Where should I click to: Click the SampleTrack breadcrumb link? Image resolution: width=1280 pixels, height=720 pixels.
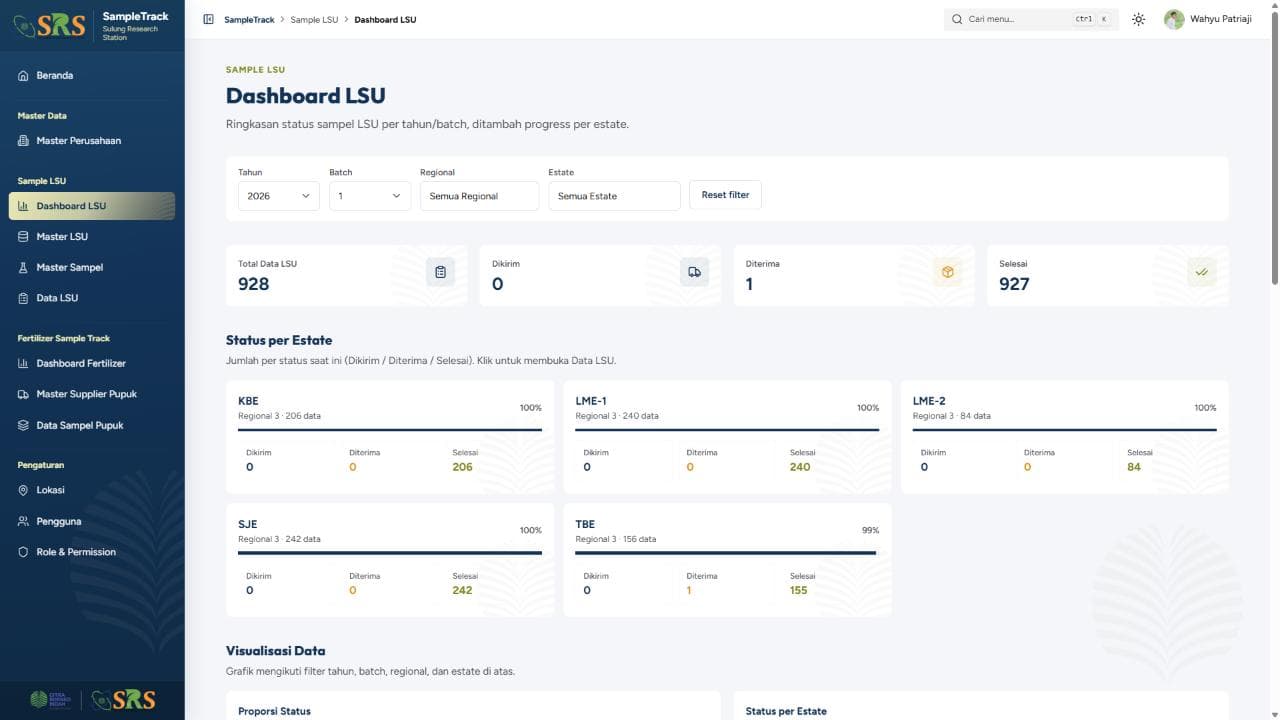[250, 19]
